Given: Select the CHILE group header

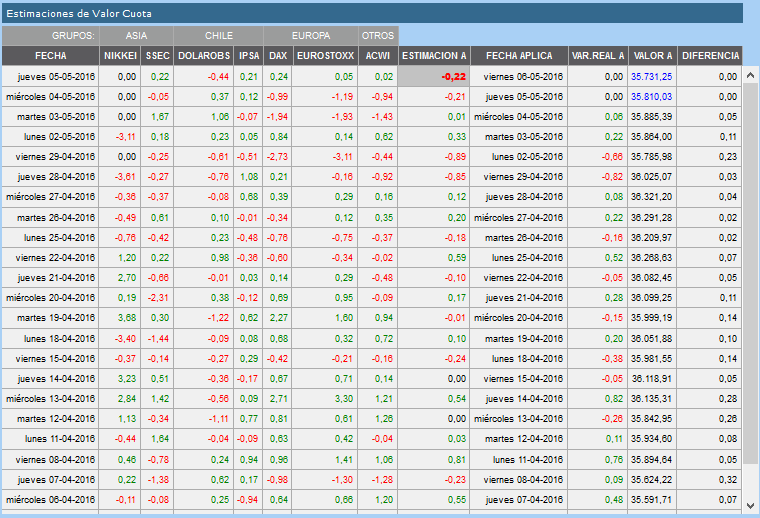Looking at the screenshot, I should pyautogui.click(x=219, y=36).
